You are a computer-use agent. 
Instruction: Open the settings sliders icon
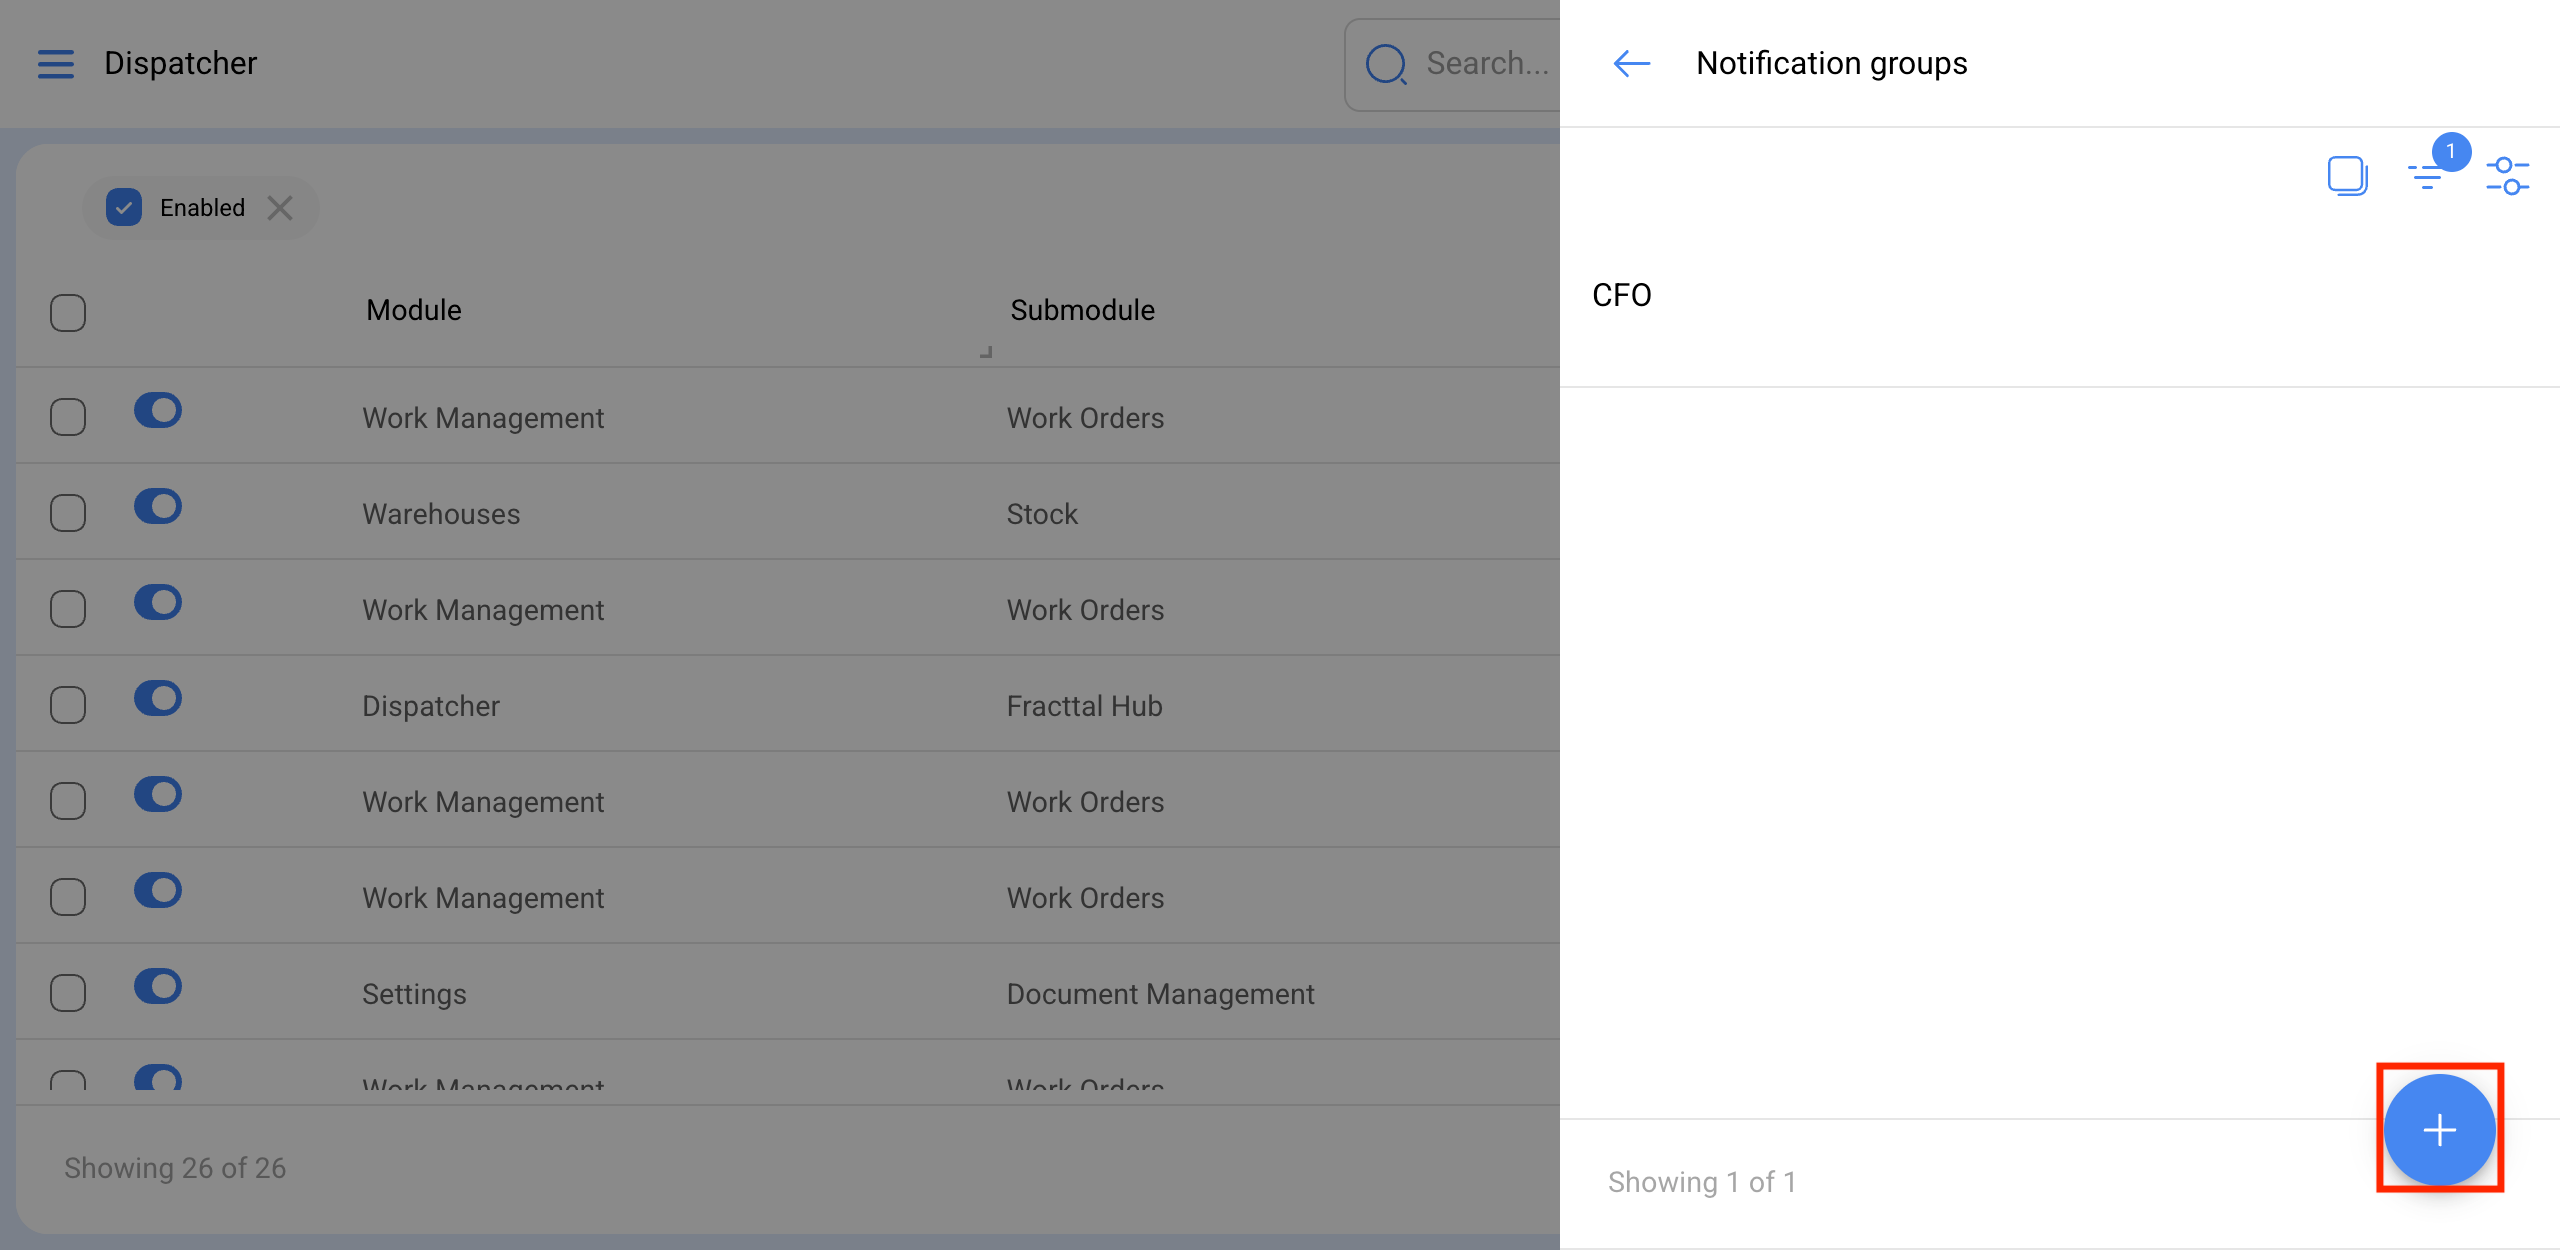point(2507,176)
